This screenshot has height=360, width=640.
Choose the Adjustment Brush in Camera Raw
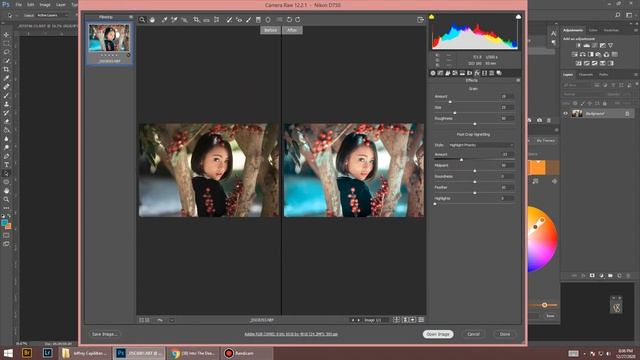coord(249,20)
